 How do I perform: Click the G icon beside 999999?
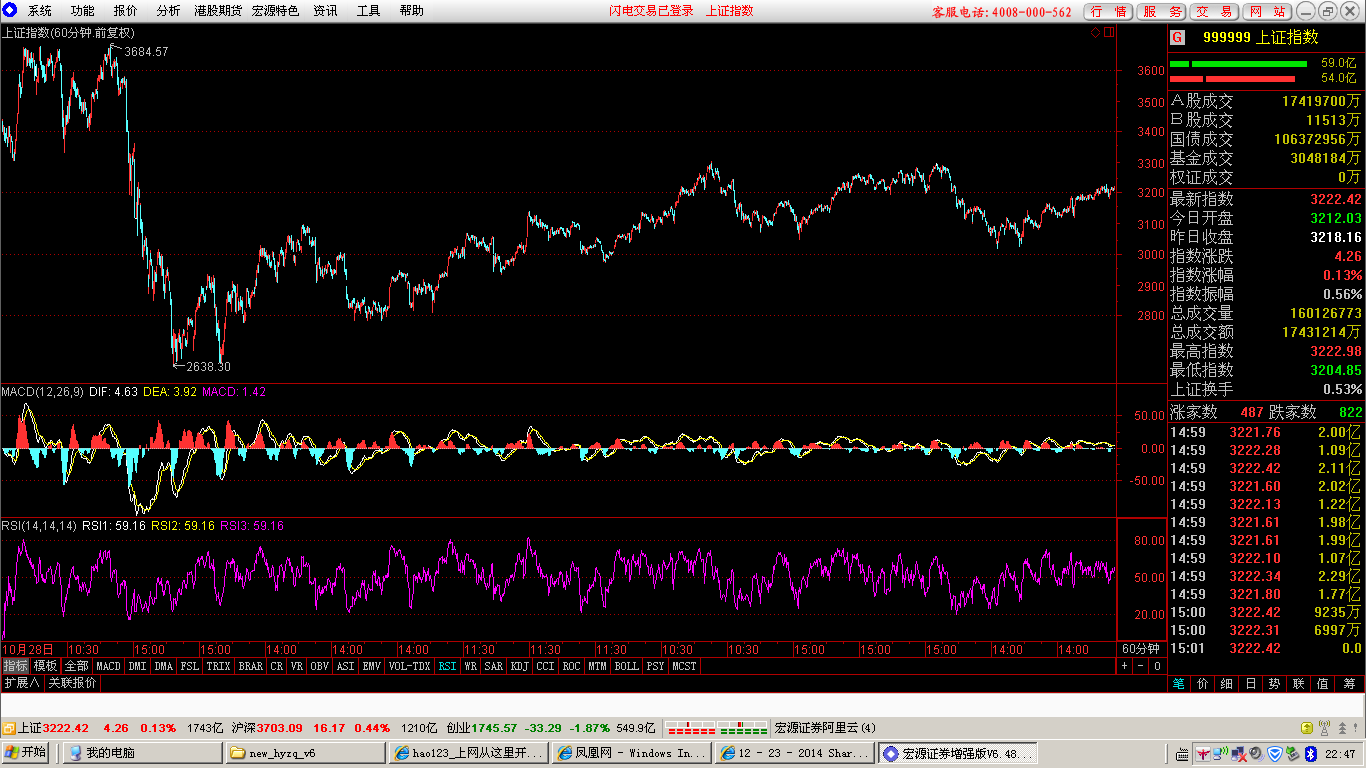[x=1177, y=37]
